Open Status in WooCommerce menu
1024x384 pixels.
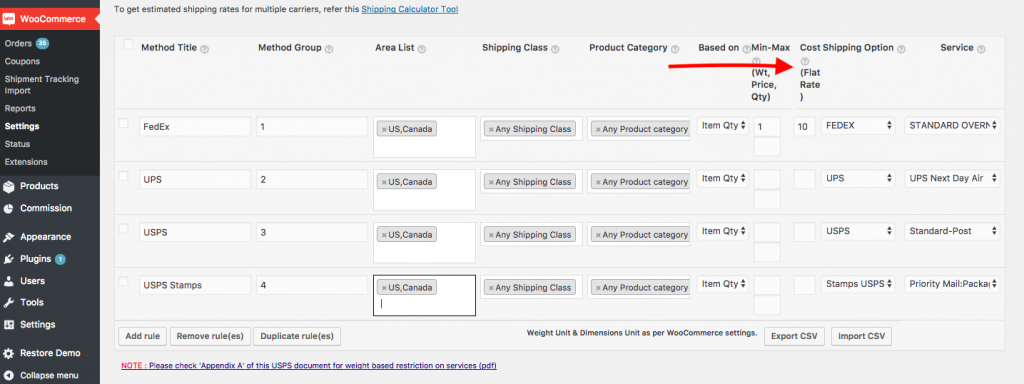18,144
